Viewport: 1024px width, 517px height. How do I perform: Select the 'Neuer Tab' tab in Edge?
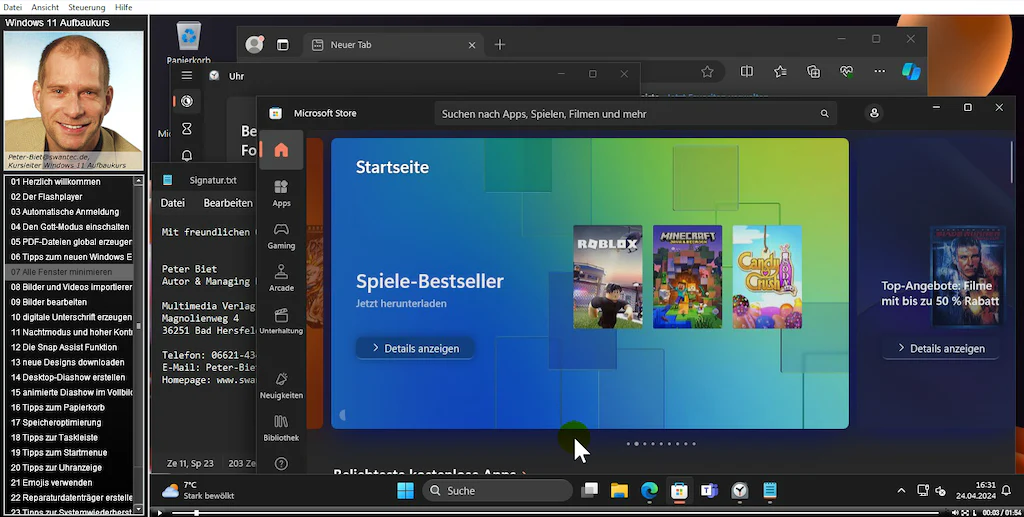click(392, 44)
